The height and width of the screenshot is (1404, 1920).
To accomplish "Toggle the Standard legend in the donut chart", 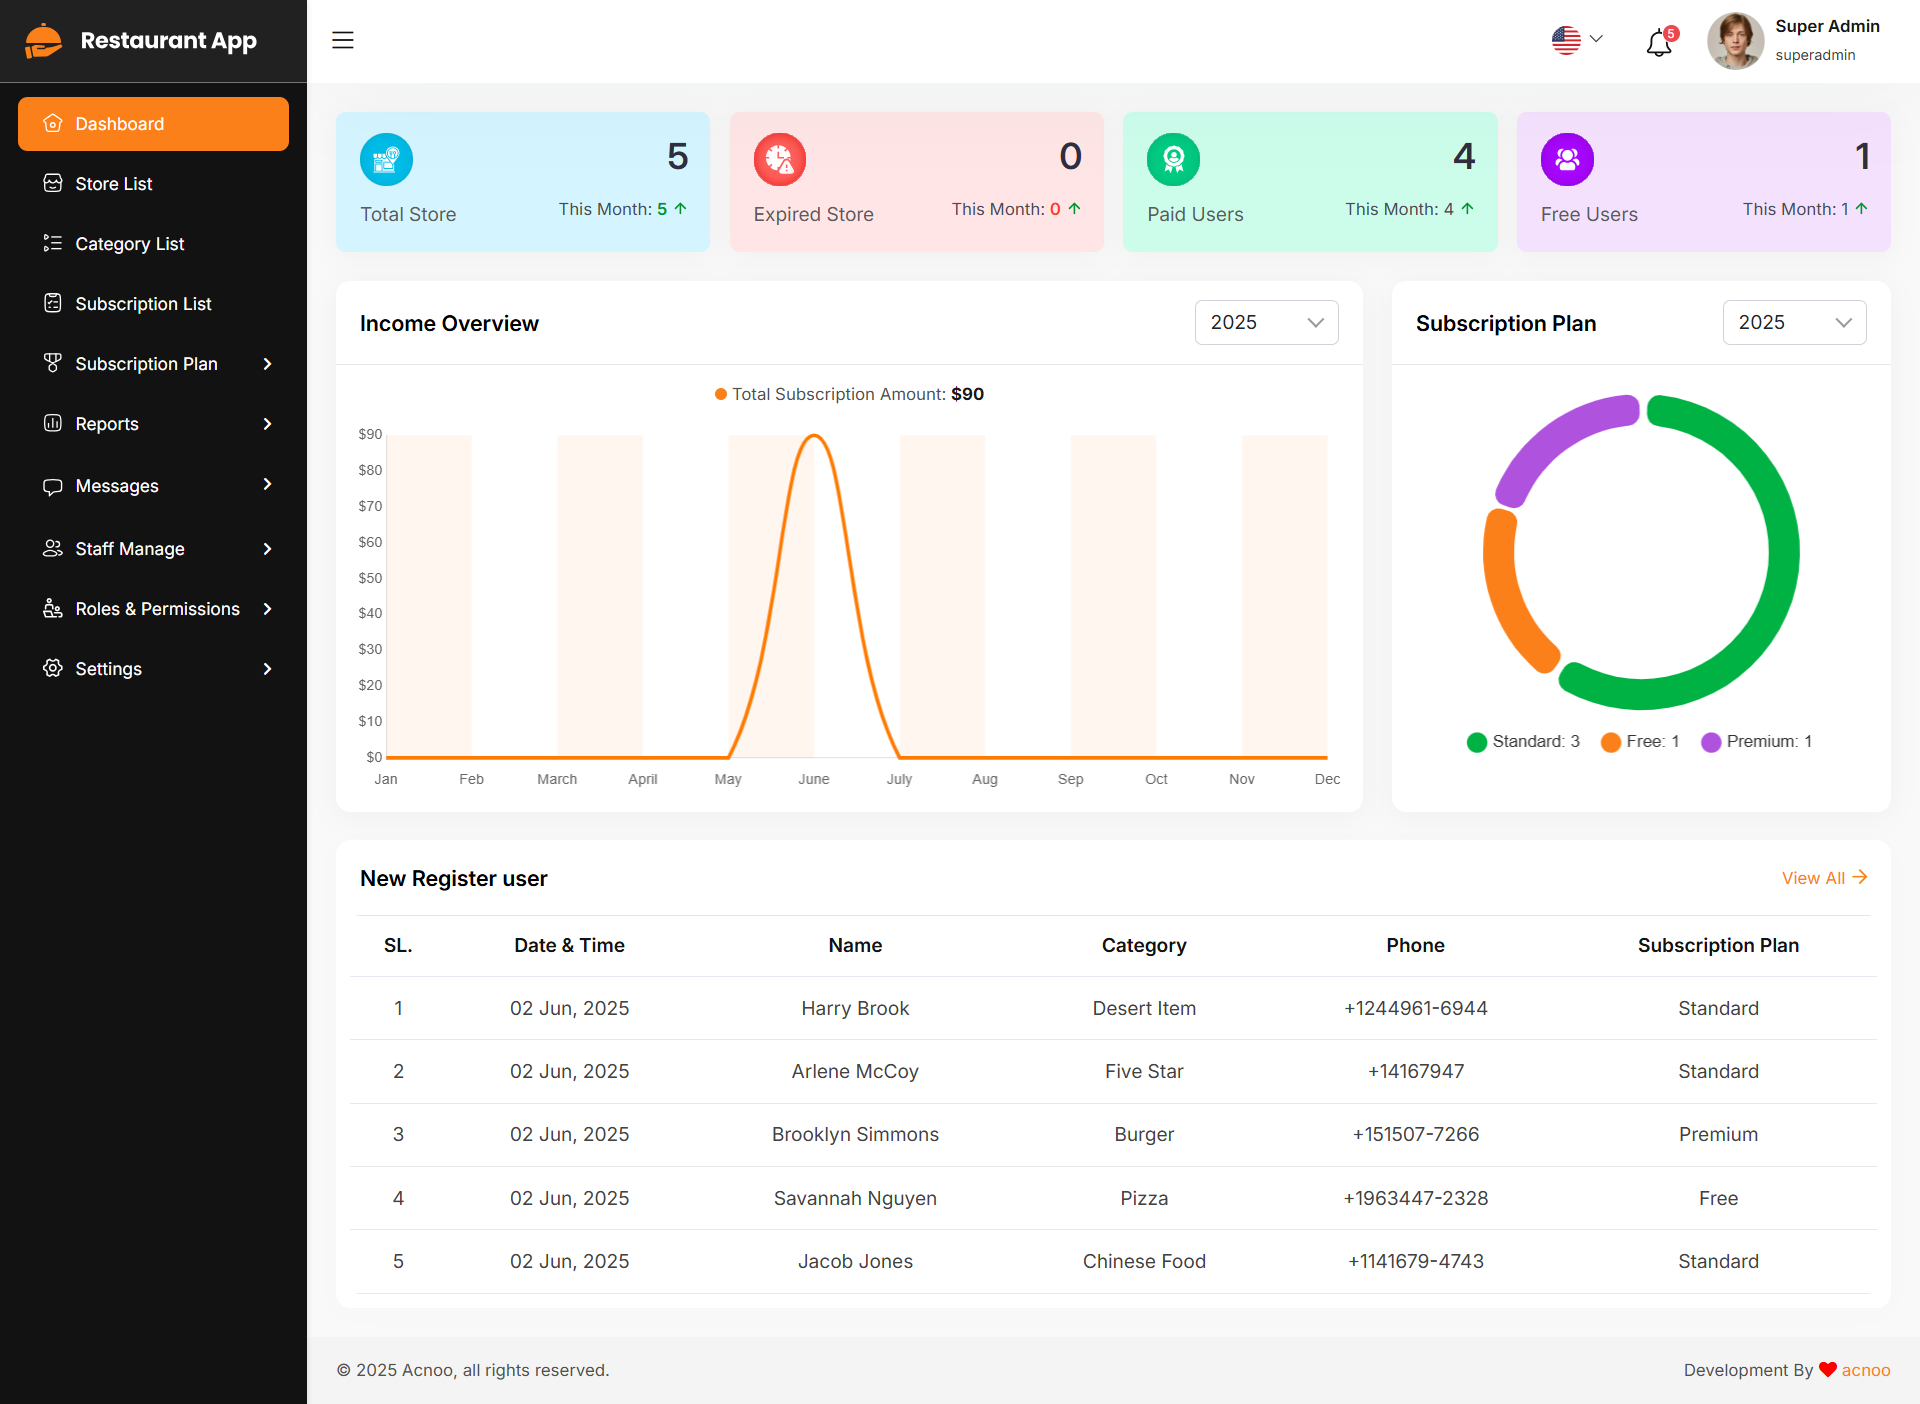I will [x=1523, y=742].
